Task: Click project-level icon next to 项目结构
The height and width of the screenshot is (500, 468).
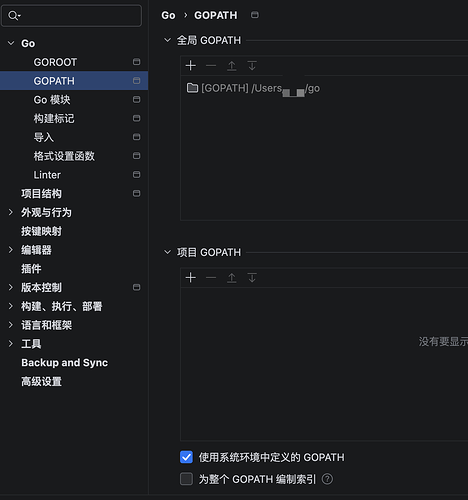Action: click(136, 193)
